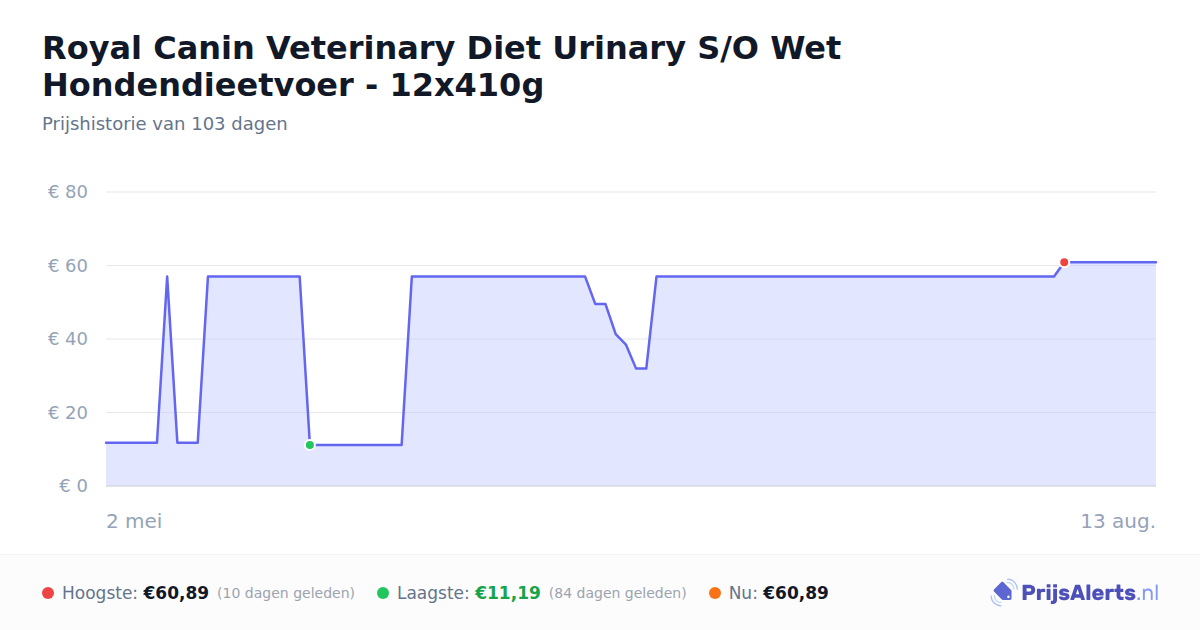
Task: Click the red highest-price marker on the chart
Action: pos(1064,262)
